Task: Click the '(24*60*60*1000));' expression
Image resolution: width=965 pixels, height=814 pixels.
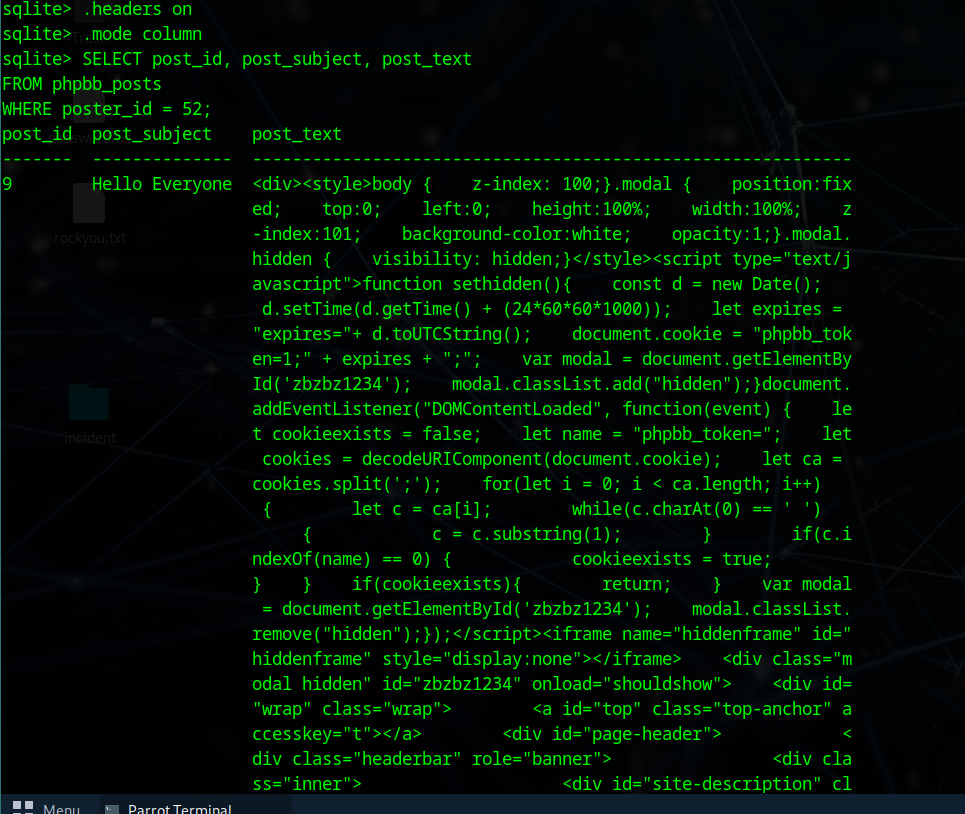Action: coord(587,309)
